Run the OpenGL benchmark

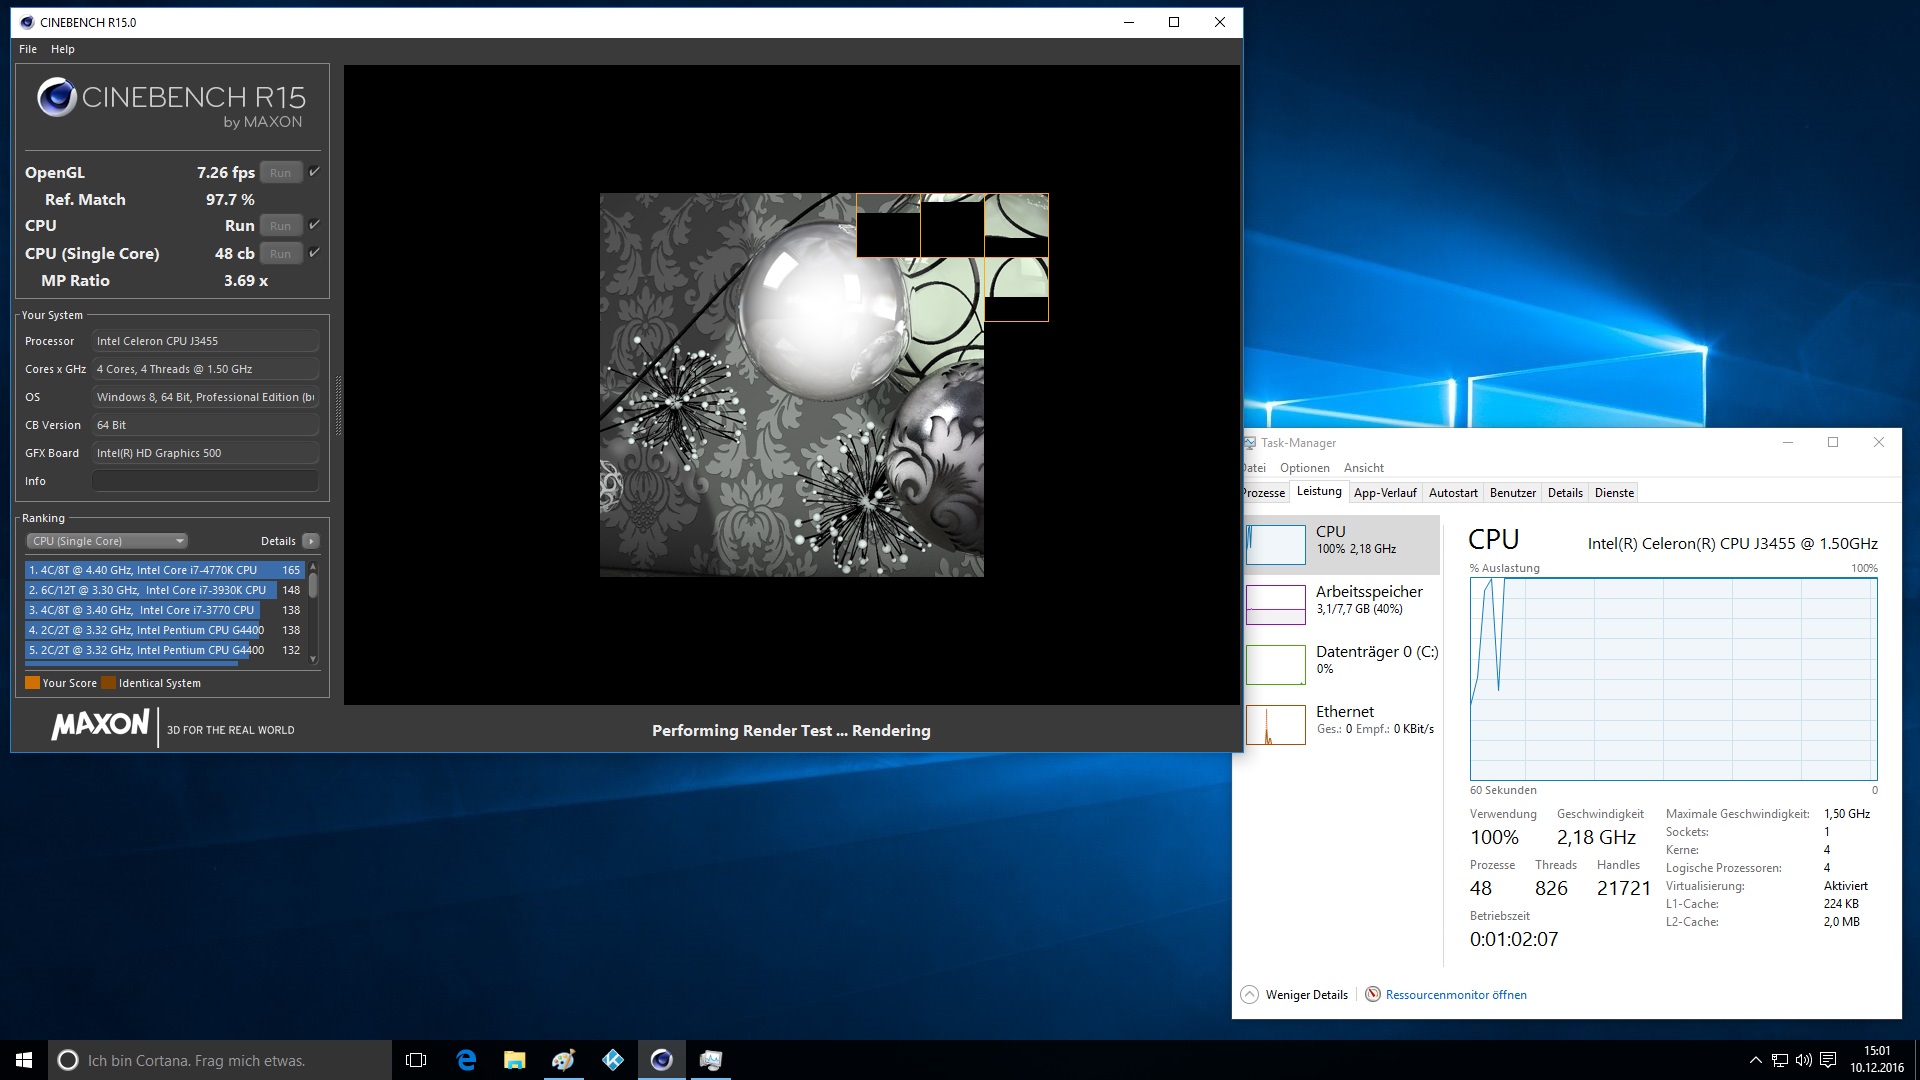click(x=281, y=173)
